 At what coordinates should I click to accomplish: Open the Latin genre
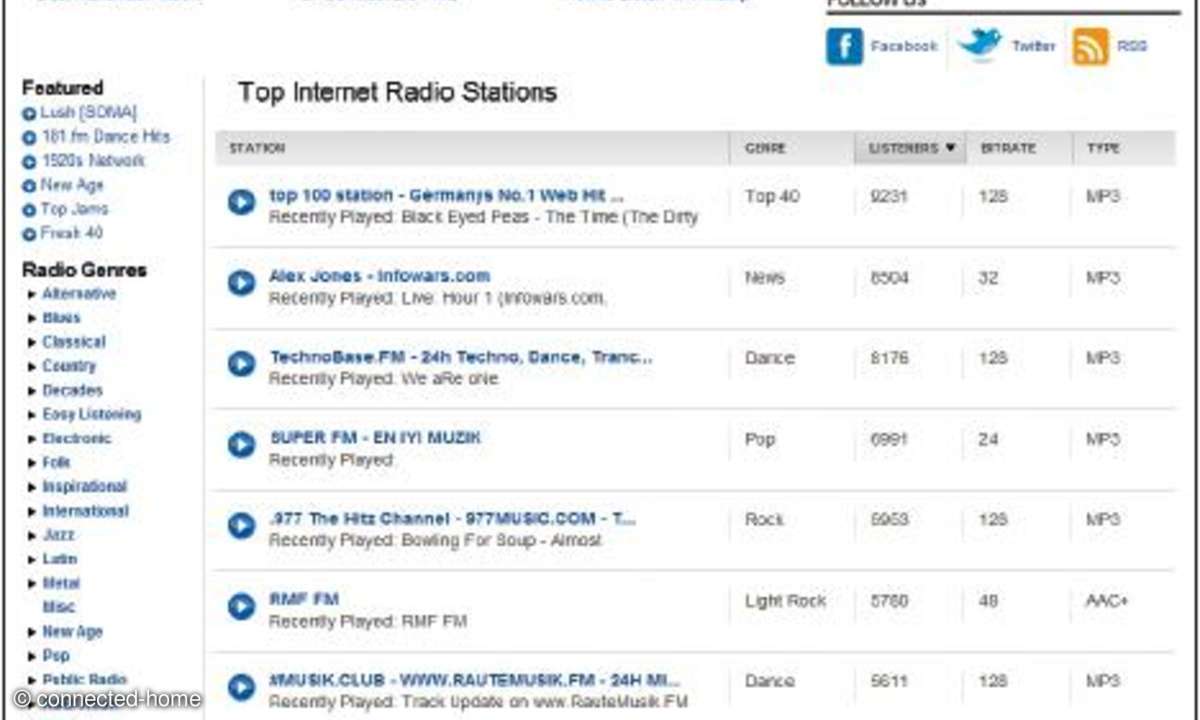tap(60, 559)
